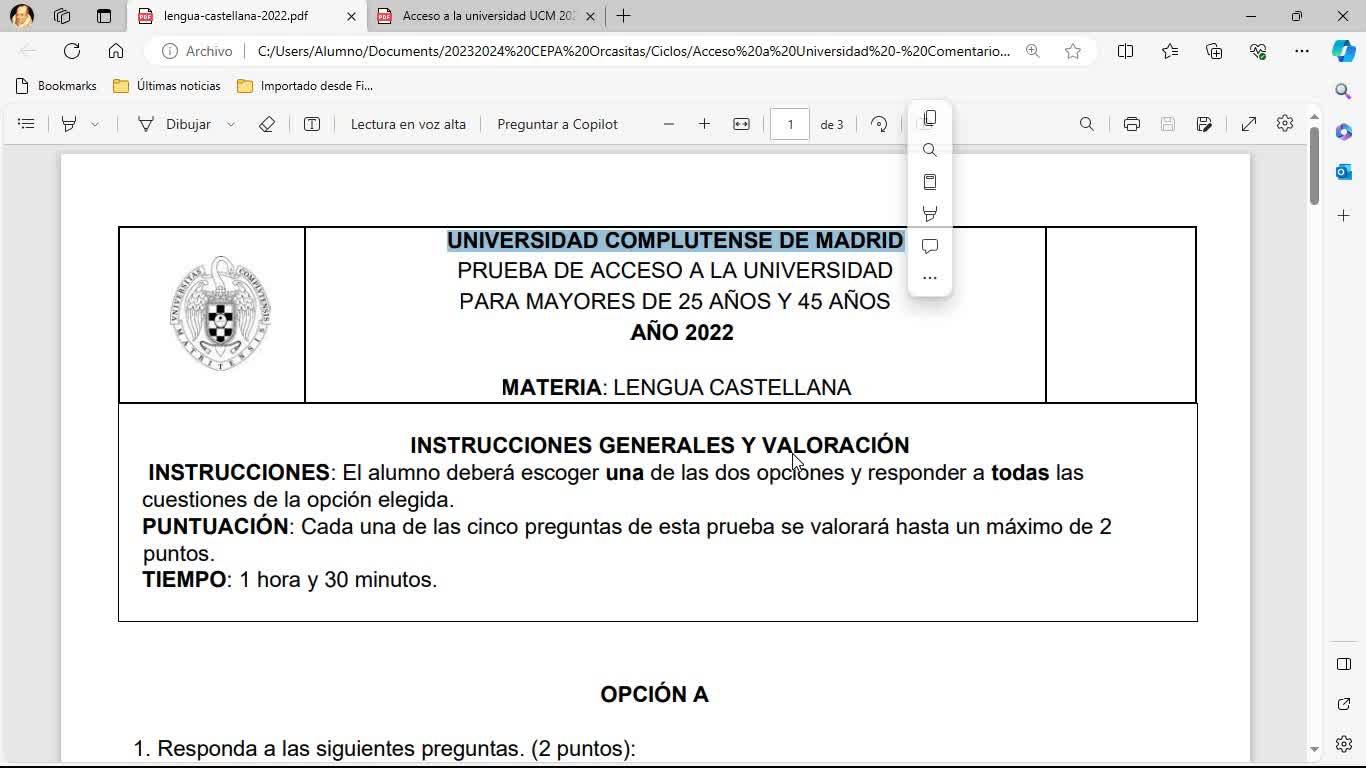Close the lengua-castellana-2022.pdf tab
This screenshot has width=1366, height=768.
351,16
